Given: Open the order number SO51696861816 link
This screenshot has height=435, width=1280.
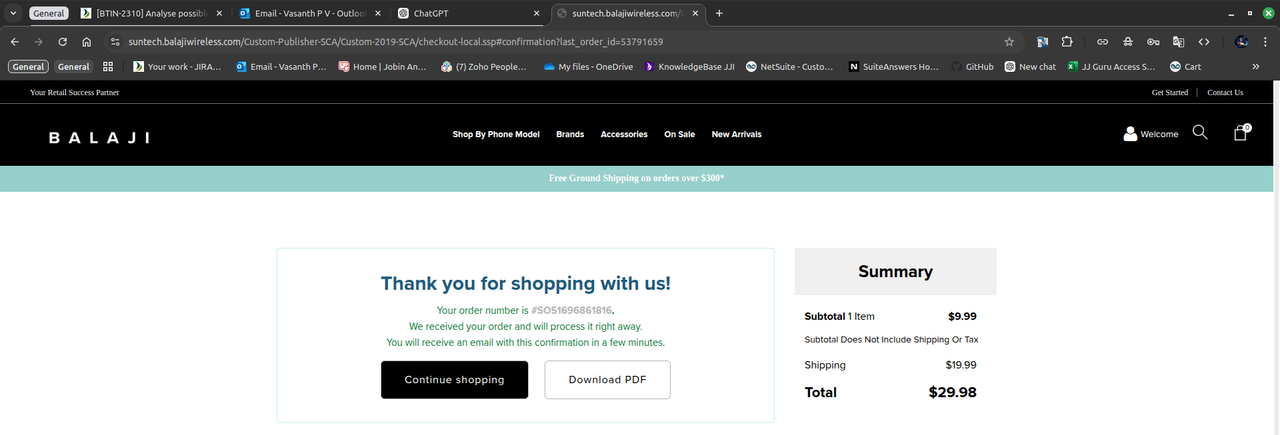Looking at the screenshot, I should coord(571,311).
